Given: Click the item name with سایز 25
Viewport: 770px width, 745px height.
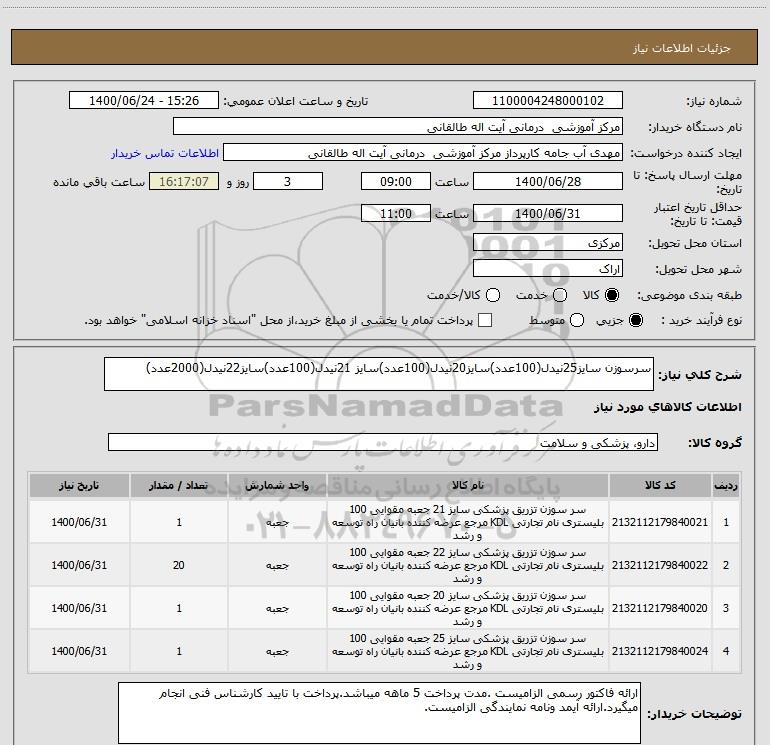Looking at the screenshot, I should [468, 651].
